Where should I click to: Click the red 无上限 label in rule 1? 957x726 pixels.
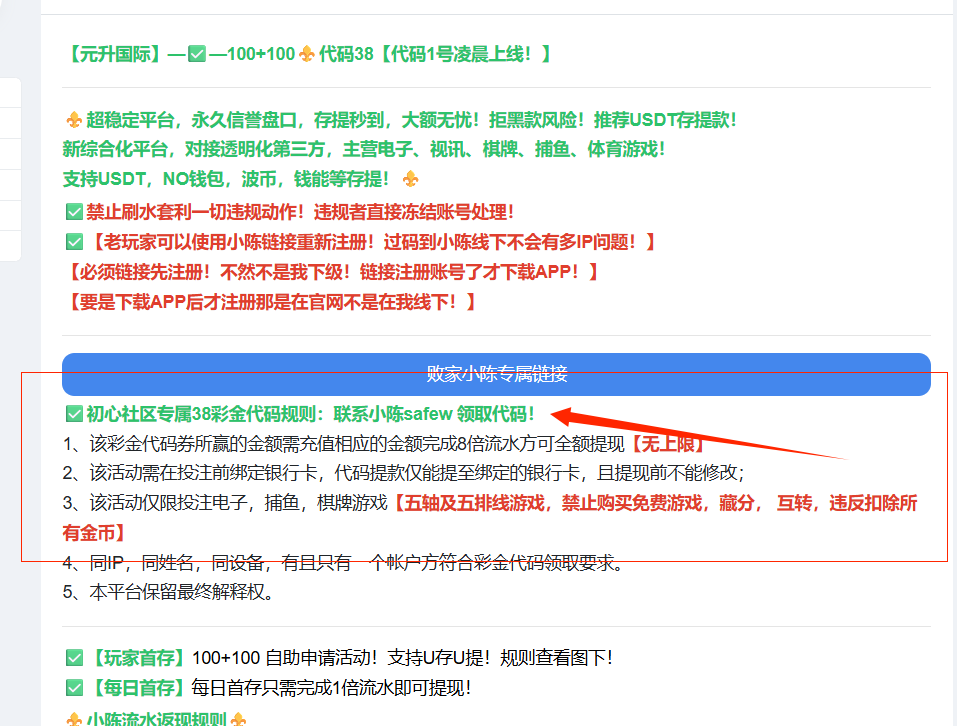click(667, 444)
